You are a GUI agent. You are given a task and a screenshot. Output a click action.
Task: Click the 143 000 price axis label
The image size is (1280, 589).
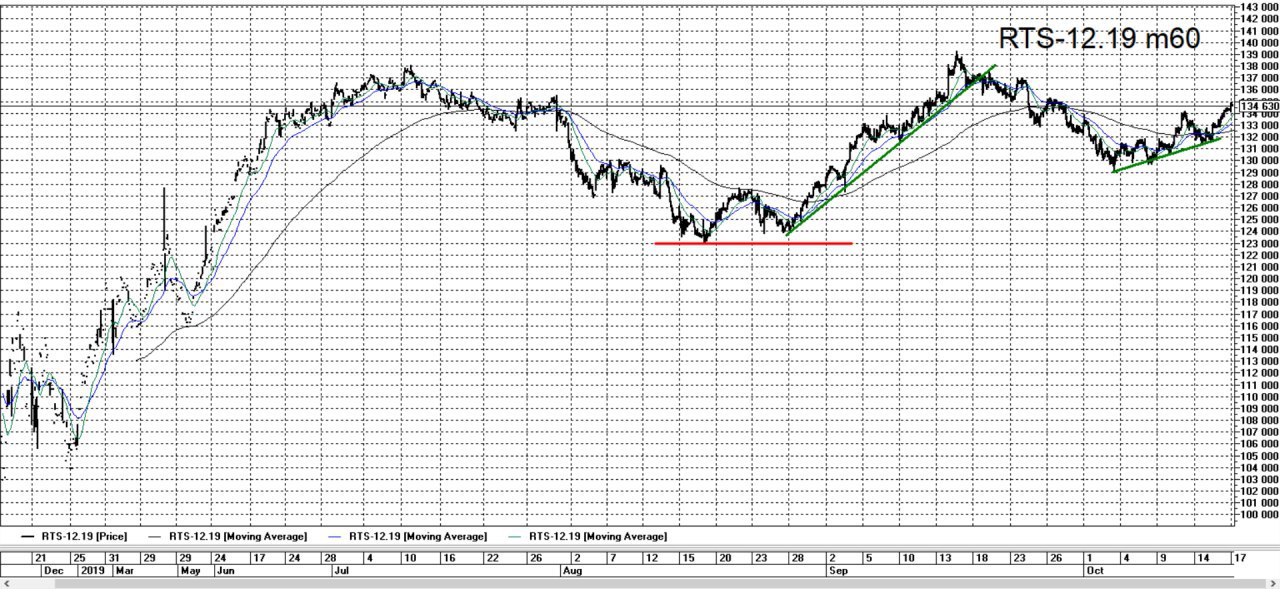[1260, 9]
